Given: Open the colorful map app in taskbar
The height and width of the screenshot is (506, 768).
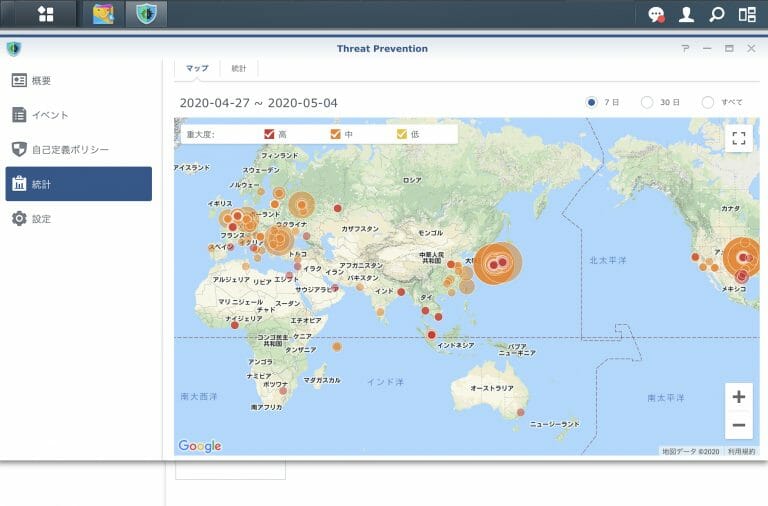Looking at the screenshot, I should [x=103, y=14].
